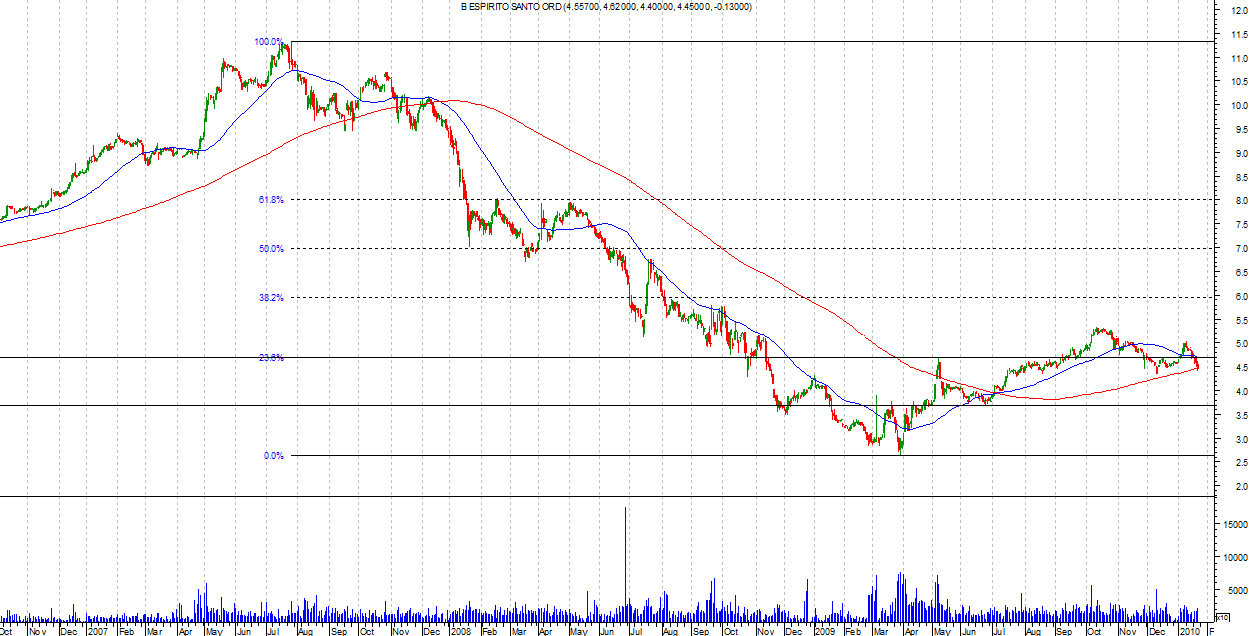
Task: Select the 61.8% Fibonacci retracement label
Action: [x=272, y=200]
